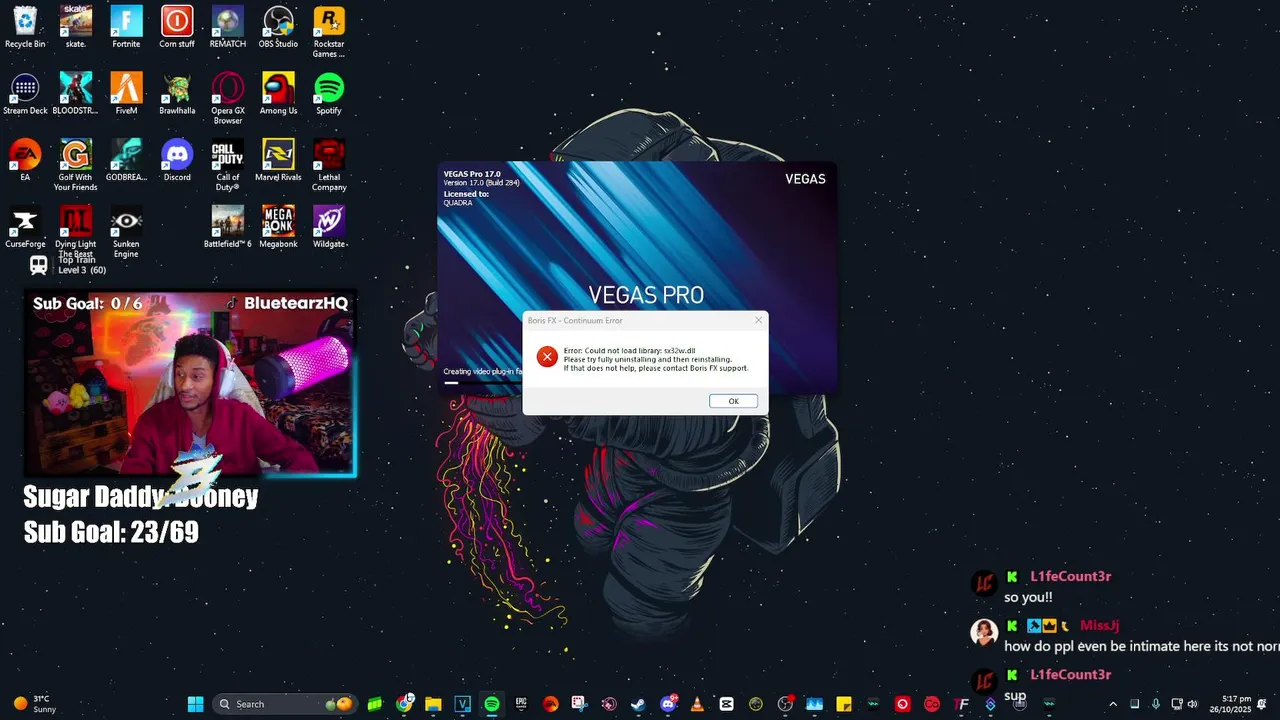Select the OBS Studio desktop shortcut
The height and width of the screenshot is (720, 1280).
(278, 27)
